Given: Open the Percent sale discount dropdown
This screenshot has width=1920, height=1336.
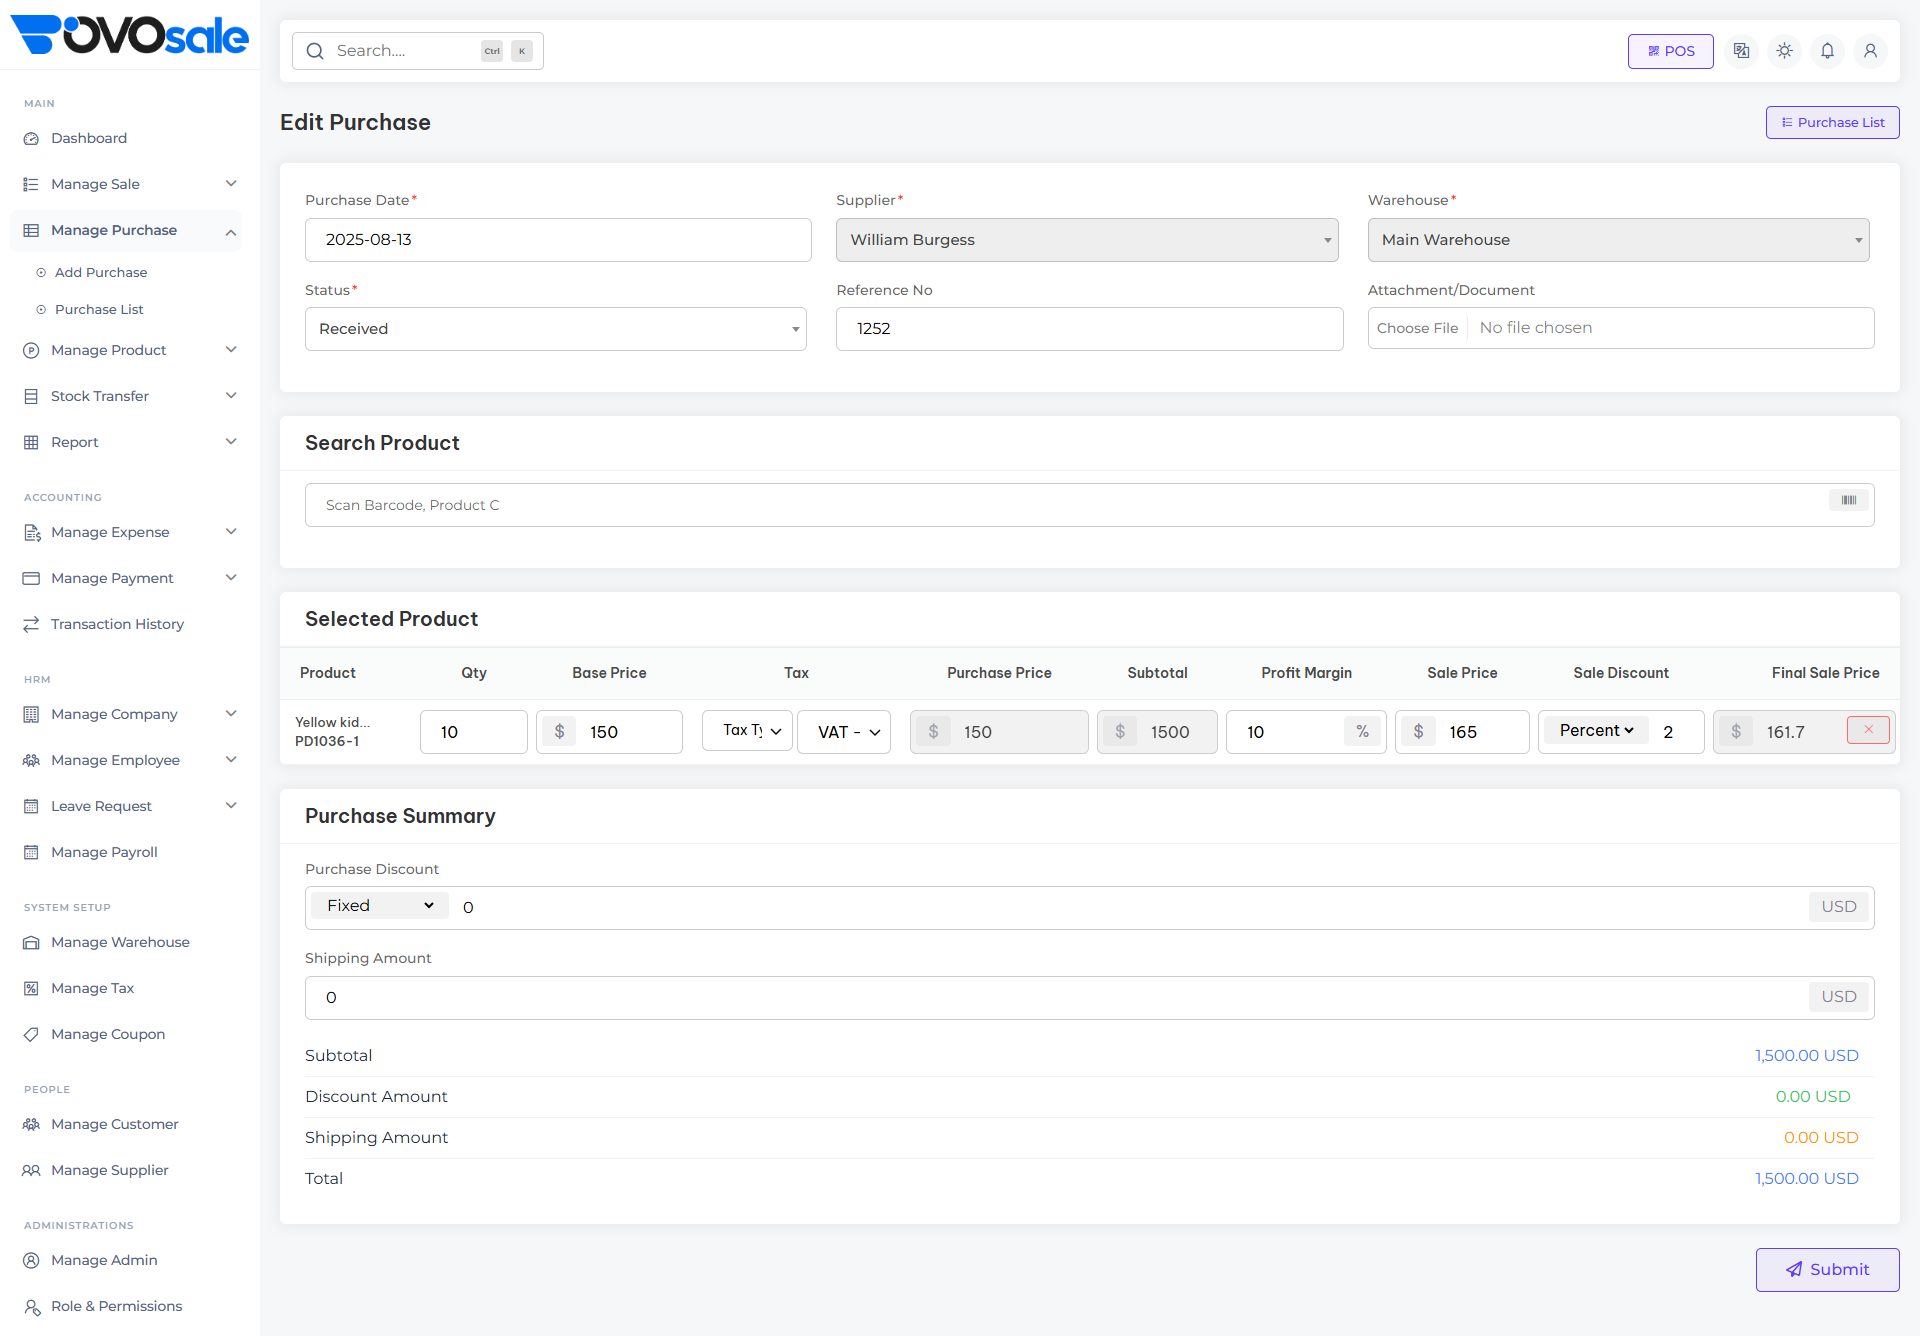Looking at the screenshot, I should click(x=1596, y=730).
